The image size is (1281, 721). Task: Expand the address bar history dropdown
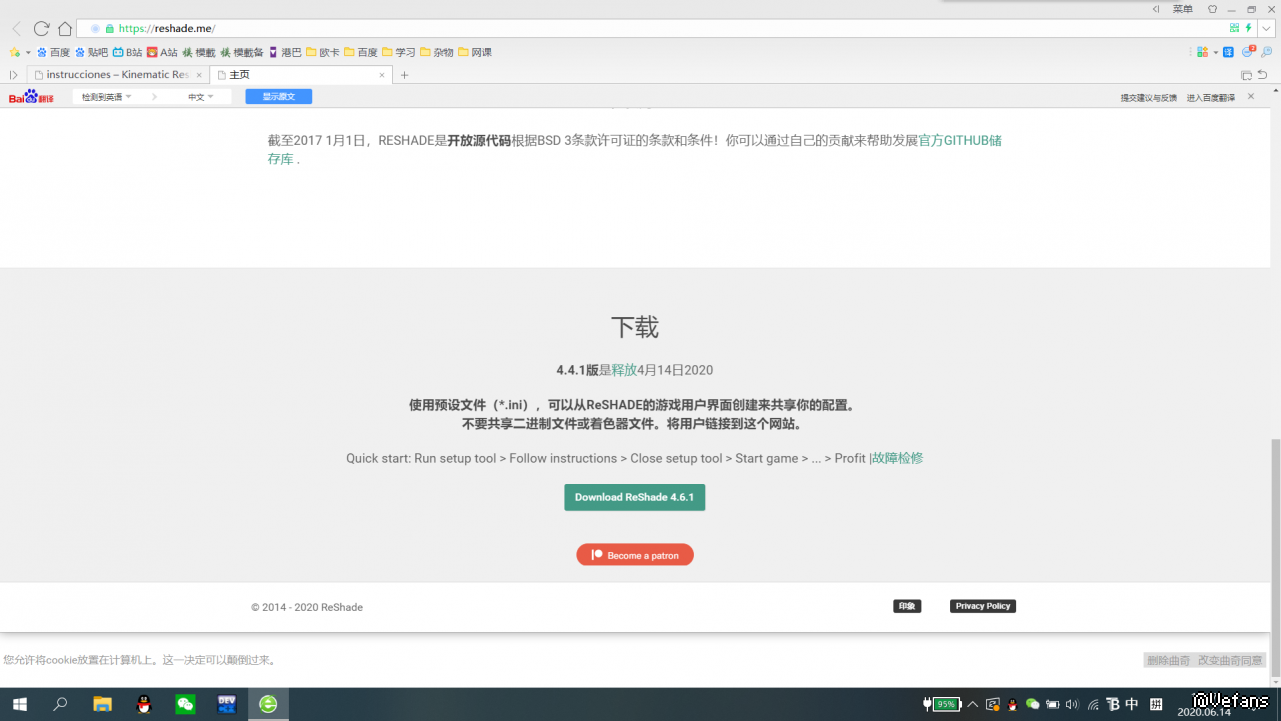point(1266,28)
